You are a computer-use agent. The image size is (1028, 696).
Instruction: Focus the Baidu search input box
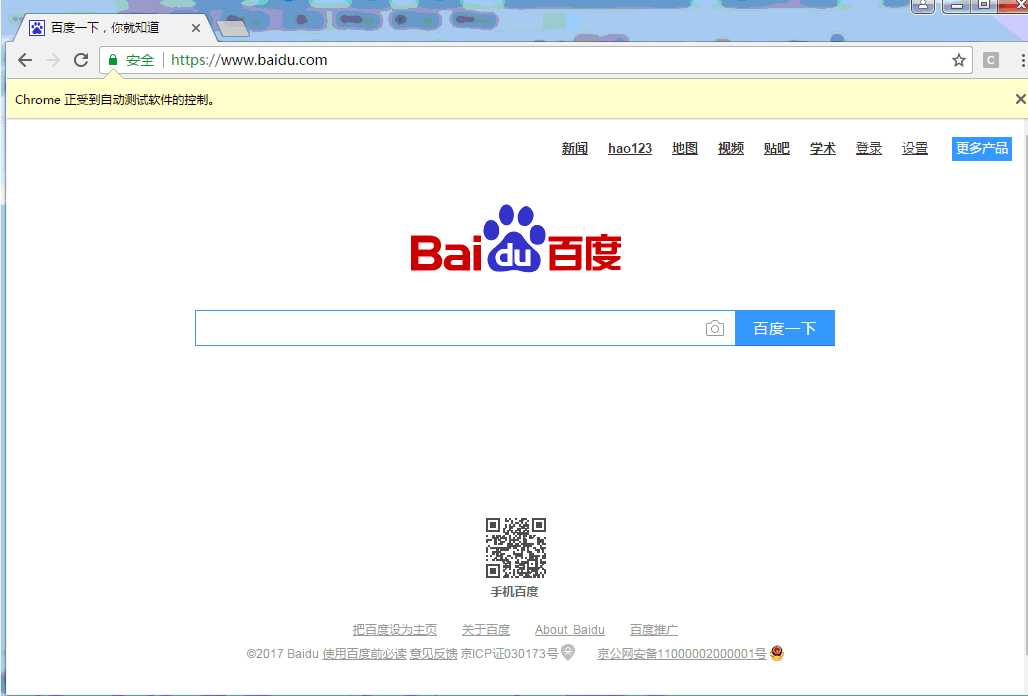click(x=465, y=328)
